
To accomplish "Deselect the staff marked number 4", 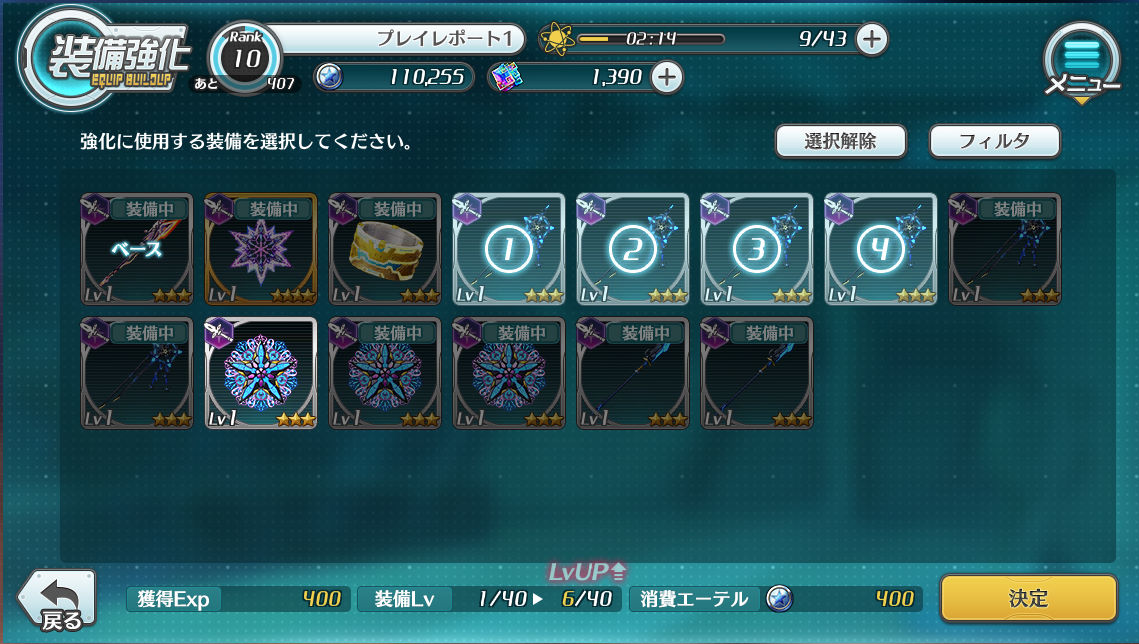I will click(881, 249).
